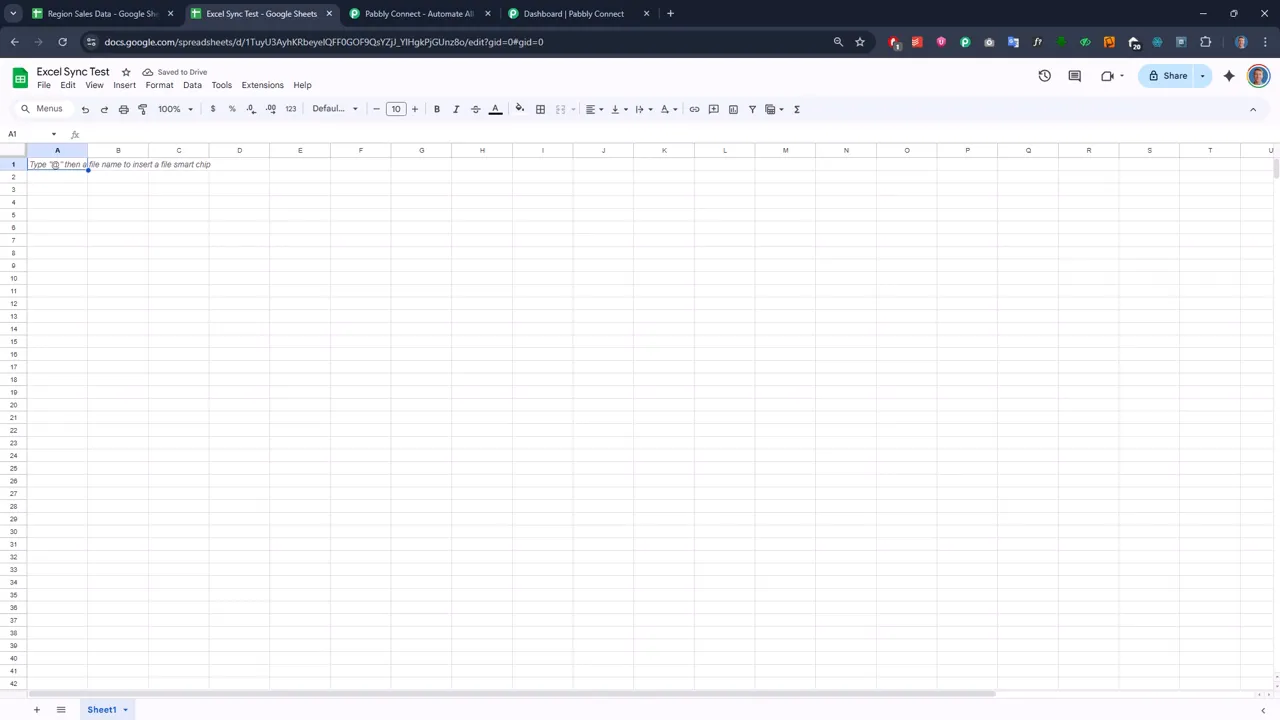The width and height of the screenshot is (1280, 720).
Task: Apply strikethrough formatting
Action: 475,109
